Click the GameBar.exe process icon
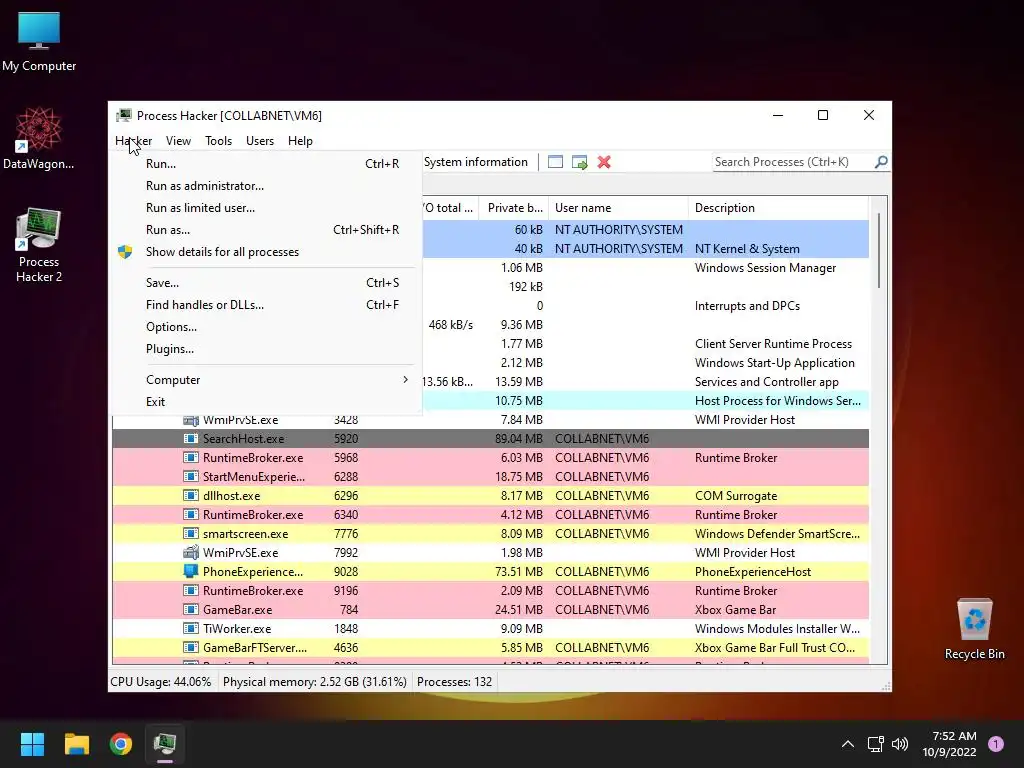 pyautogui.click(x=191, y=609)
